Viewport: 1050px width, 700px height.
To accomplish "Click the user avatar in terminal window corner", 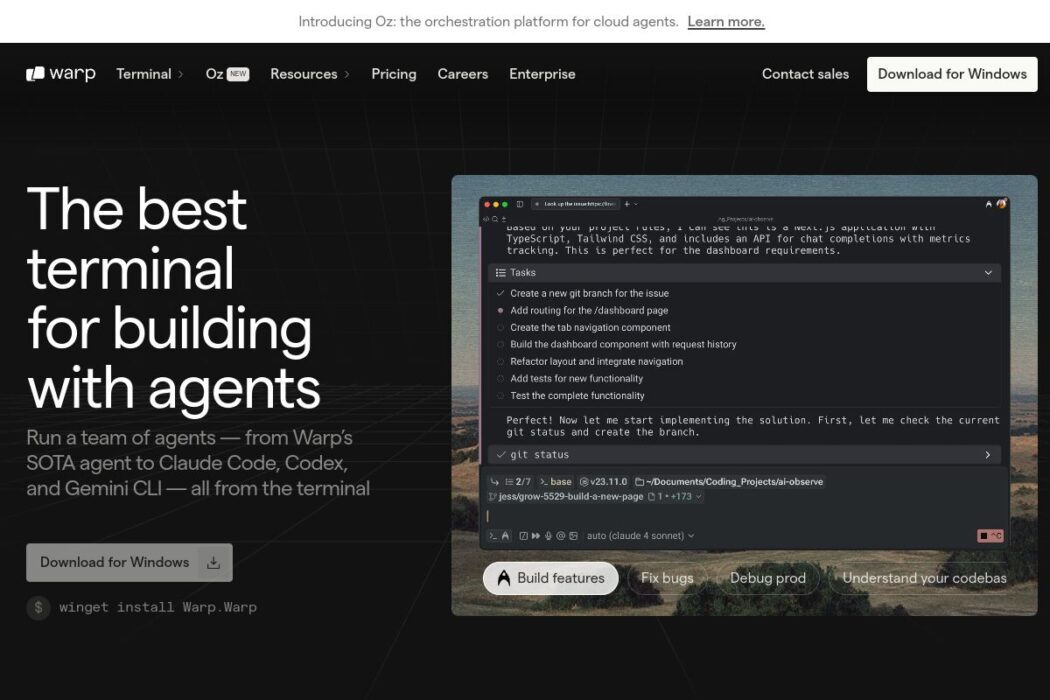I will [x=1001, y=203].
